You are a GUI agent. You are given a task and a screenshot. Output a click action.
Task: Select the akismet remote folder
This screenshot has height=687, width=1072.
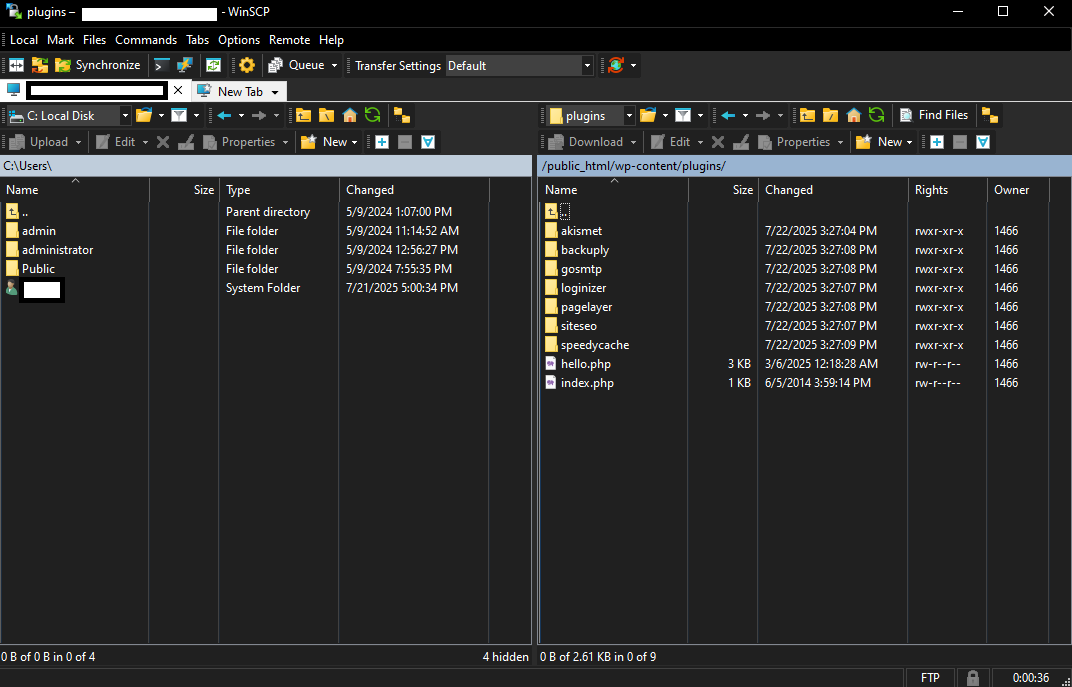tap(582, 231)
